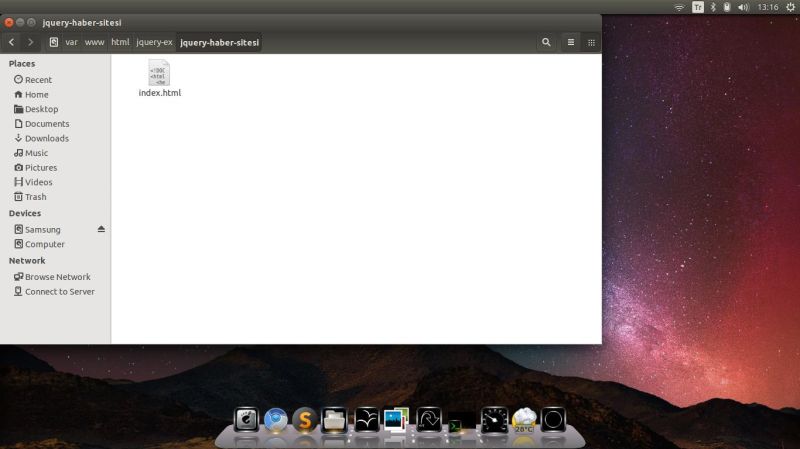
Task: Click the root disk icon in path bar
Action: [x=54, y=42]
